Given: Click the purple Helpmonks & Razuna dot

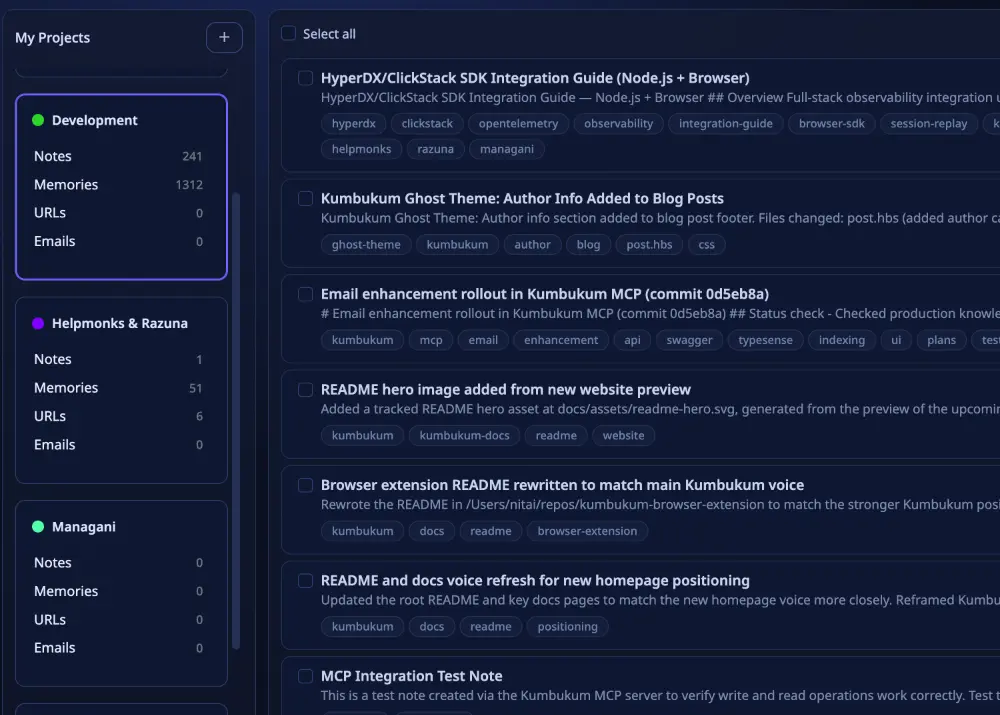Looking at the screenshot, I should coord(38,323).
